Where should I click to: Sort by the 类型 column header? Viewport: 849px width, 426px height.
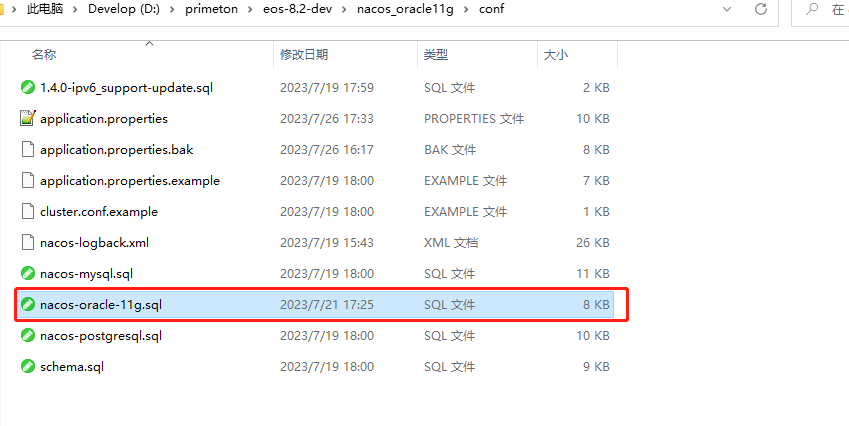(436, 55)
